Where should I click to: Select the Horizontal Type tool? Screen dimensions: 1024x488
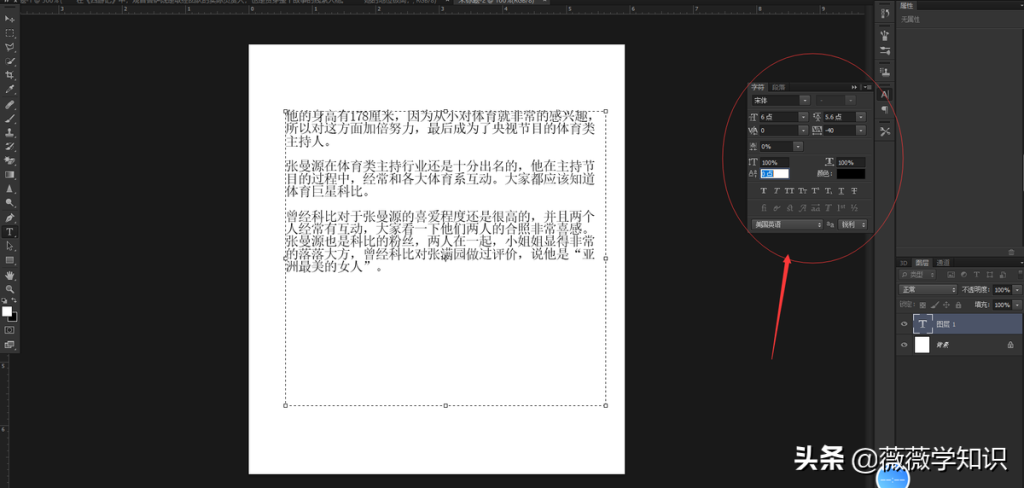click(10, 232)
